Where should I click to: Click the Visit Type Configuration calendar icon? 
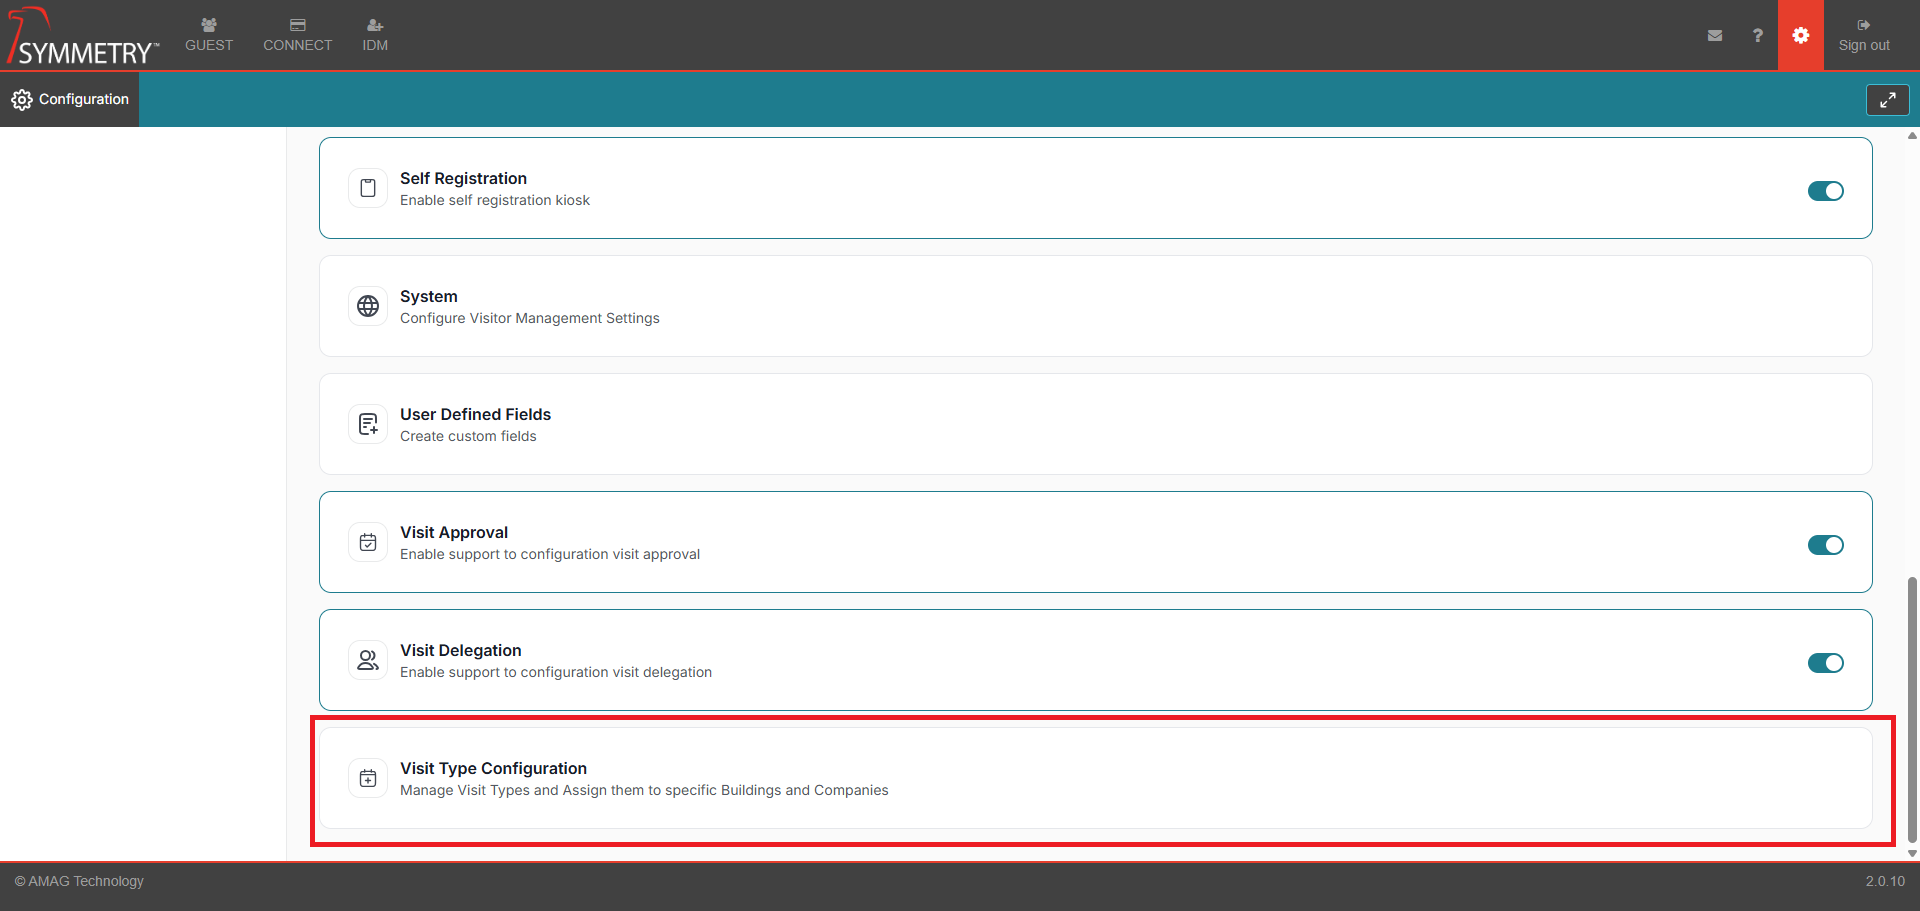pyautogui.click(x=368, y=778)
